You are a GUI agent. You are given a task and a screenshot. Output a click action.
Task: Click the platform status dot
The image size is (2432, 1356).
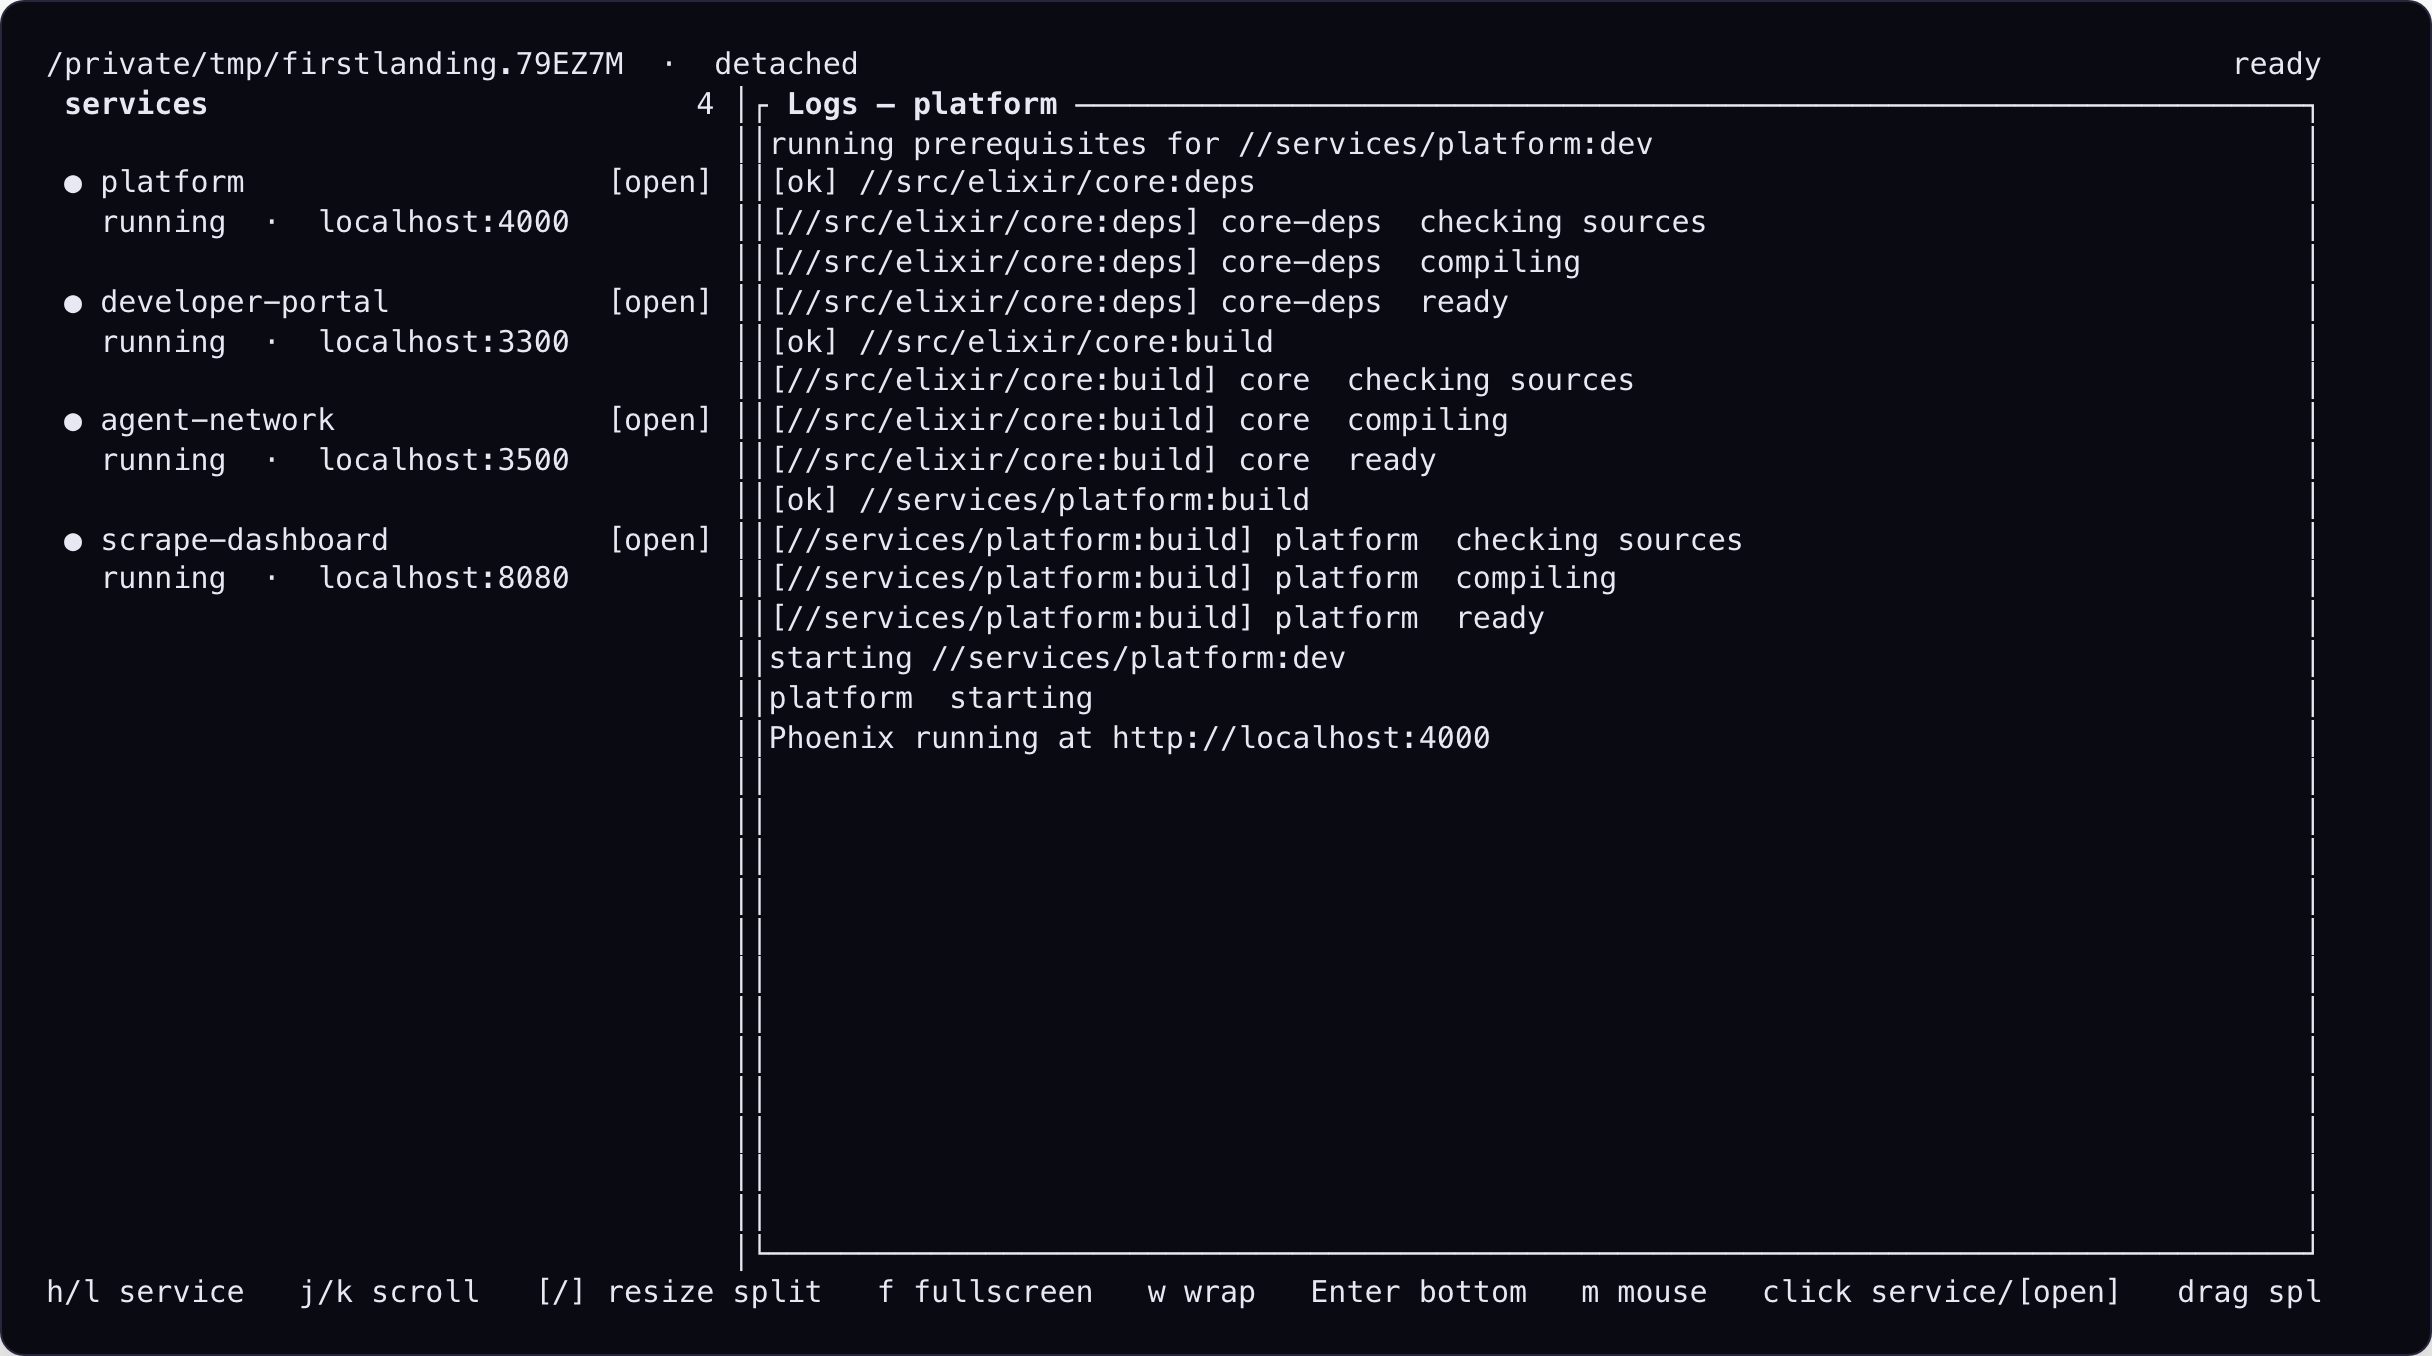pos(73,184)
